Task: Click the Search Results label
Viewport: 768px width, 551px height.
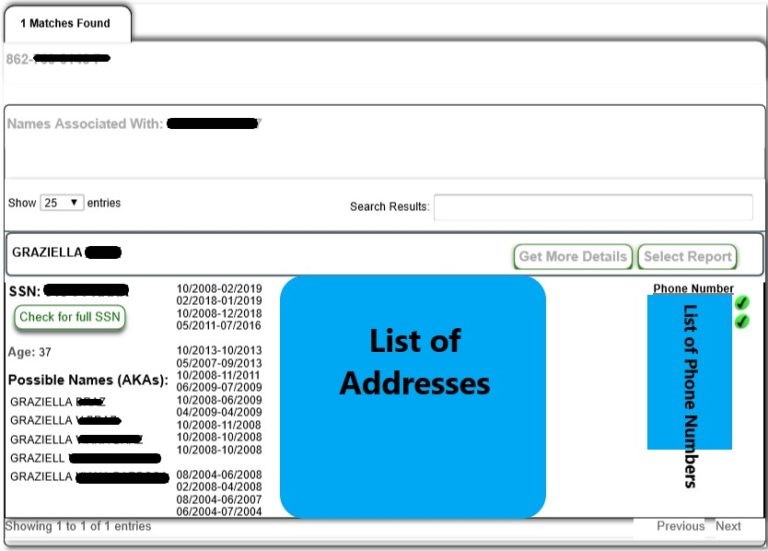Action: (389, 207)
